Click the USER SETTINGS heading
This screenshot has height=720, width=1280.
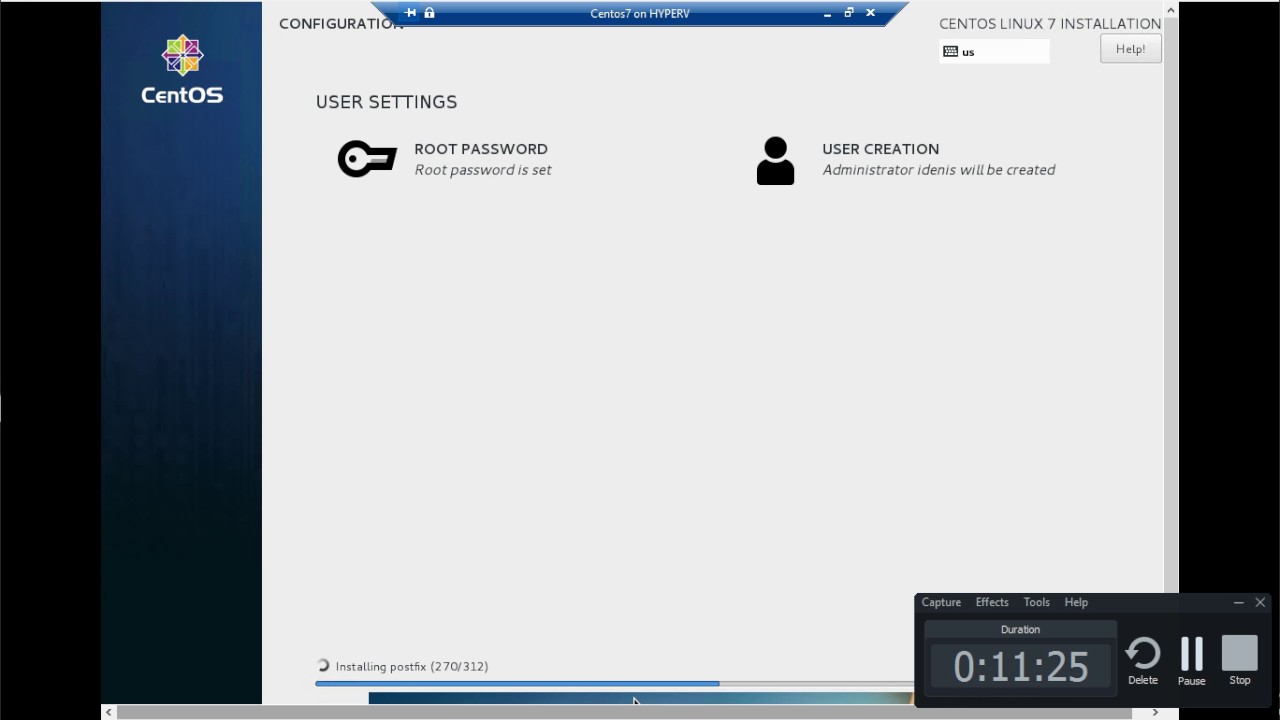click(x=386, y=102)
